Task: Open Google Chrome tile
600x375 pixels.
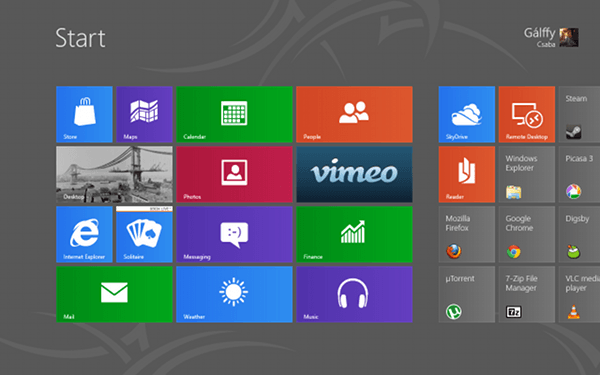Action: [x=527, y=235]
